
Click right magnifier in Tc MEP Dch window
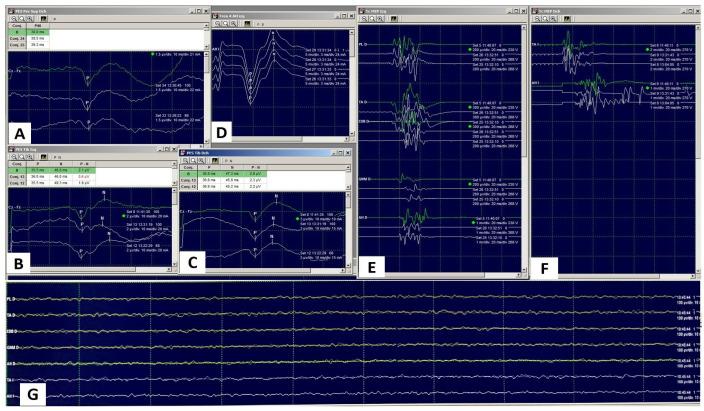(x=553, y=18)
